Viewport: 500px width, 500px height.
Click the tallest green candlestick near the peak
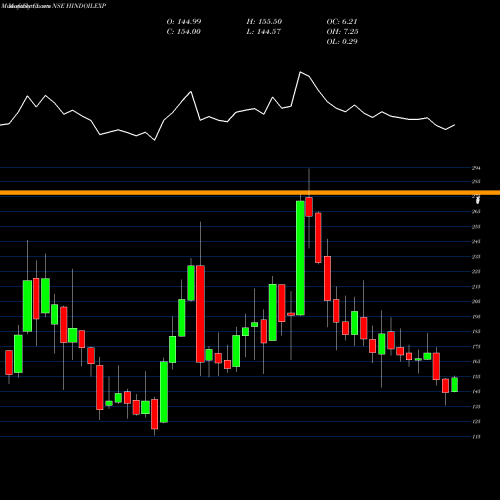point(300,258)
